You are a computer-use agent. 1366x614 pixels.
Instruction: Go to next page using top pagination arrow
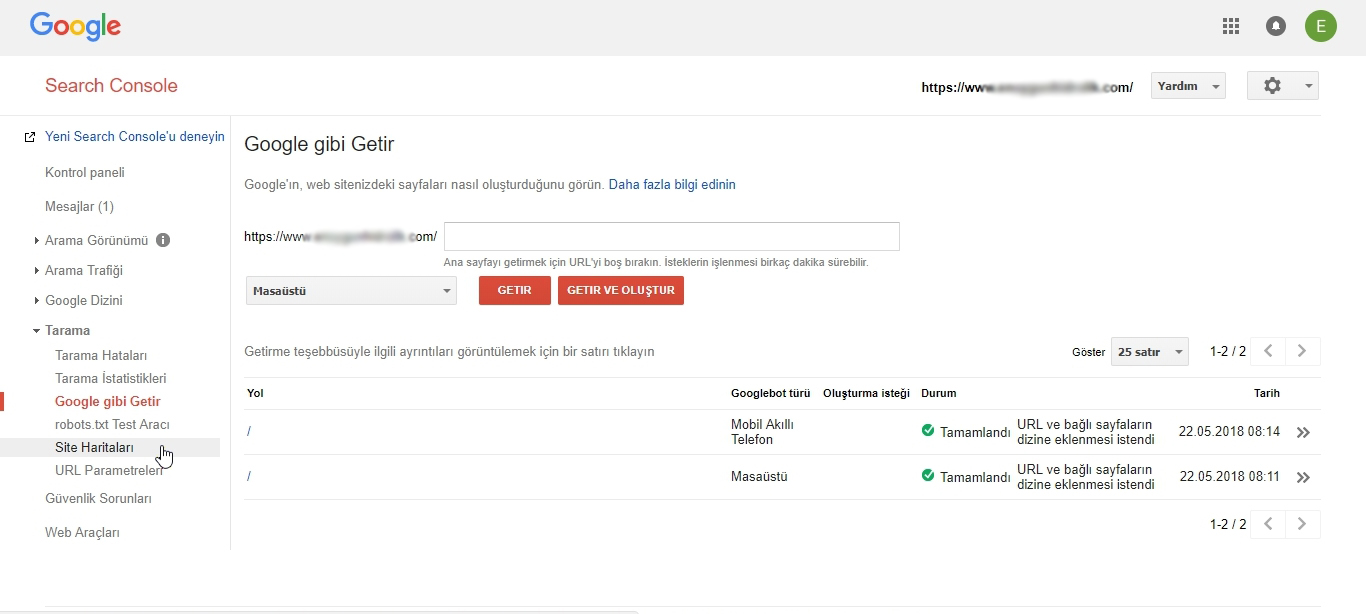tap(1302, 351)
